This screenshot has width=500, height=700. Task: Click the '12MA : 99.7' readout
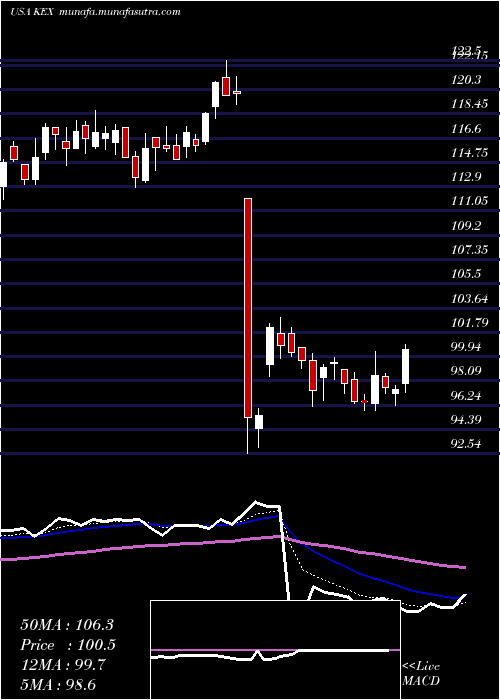click(x=63, y=665)
